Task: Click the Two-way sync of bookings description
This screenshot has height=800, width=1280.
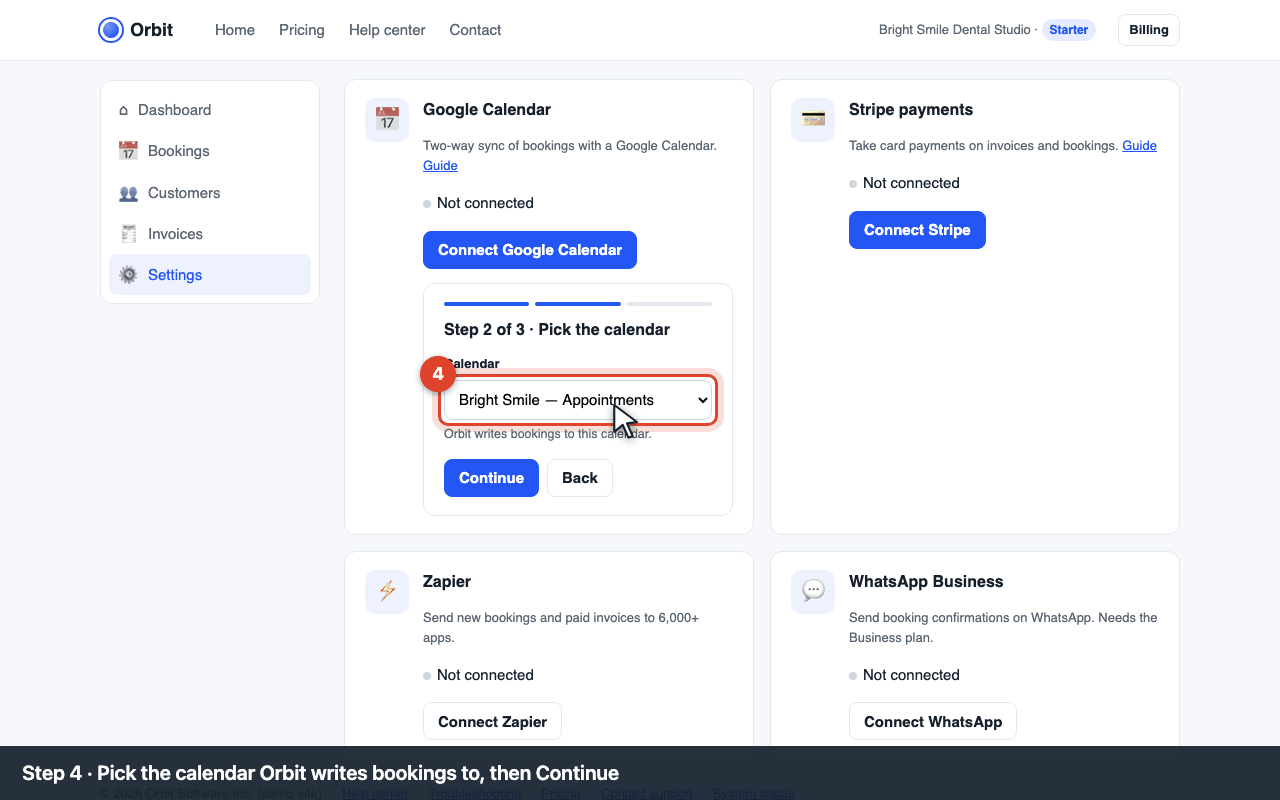Action: pos(570,146)
